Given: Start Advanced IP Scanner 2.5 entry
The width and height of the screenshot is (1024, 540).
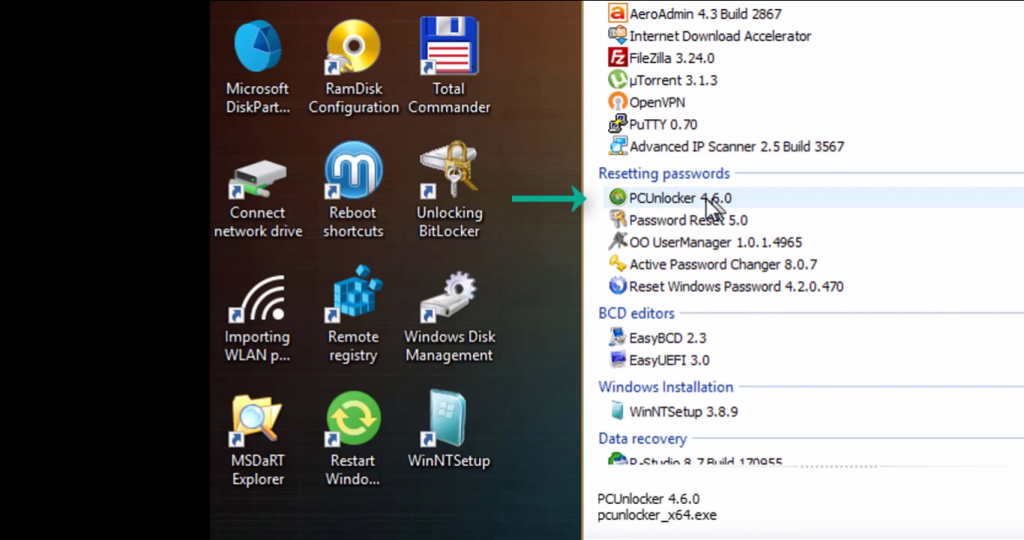Looking at the screenshot, I should pyautogui.click(x=737, y=147).
